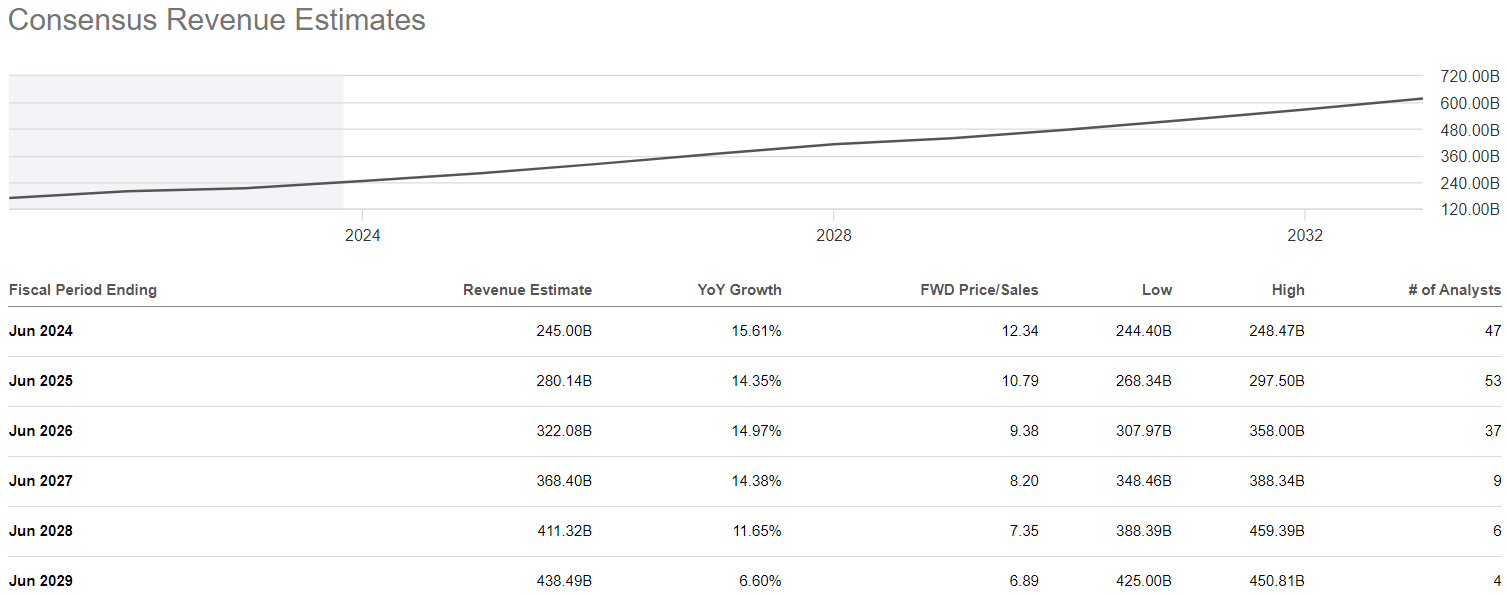Click the 2028 label on chart axis
Viewport: 1507px width, 596px height.
click(833, 236)
